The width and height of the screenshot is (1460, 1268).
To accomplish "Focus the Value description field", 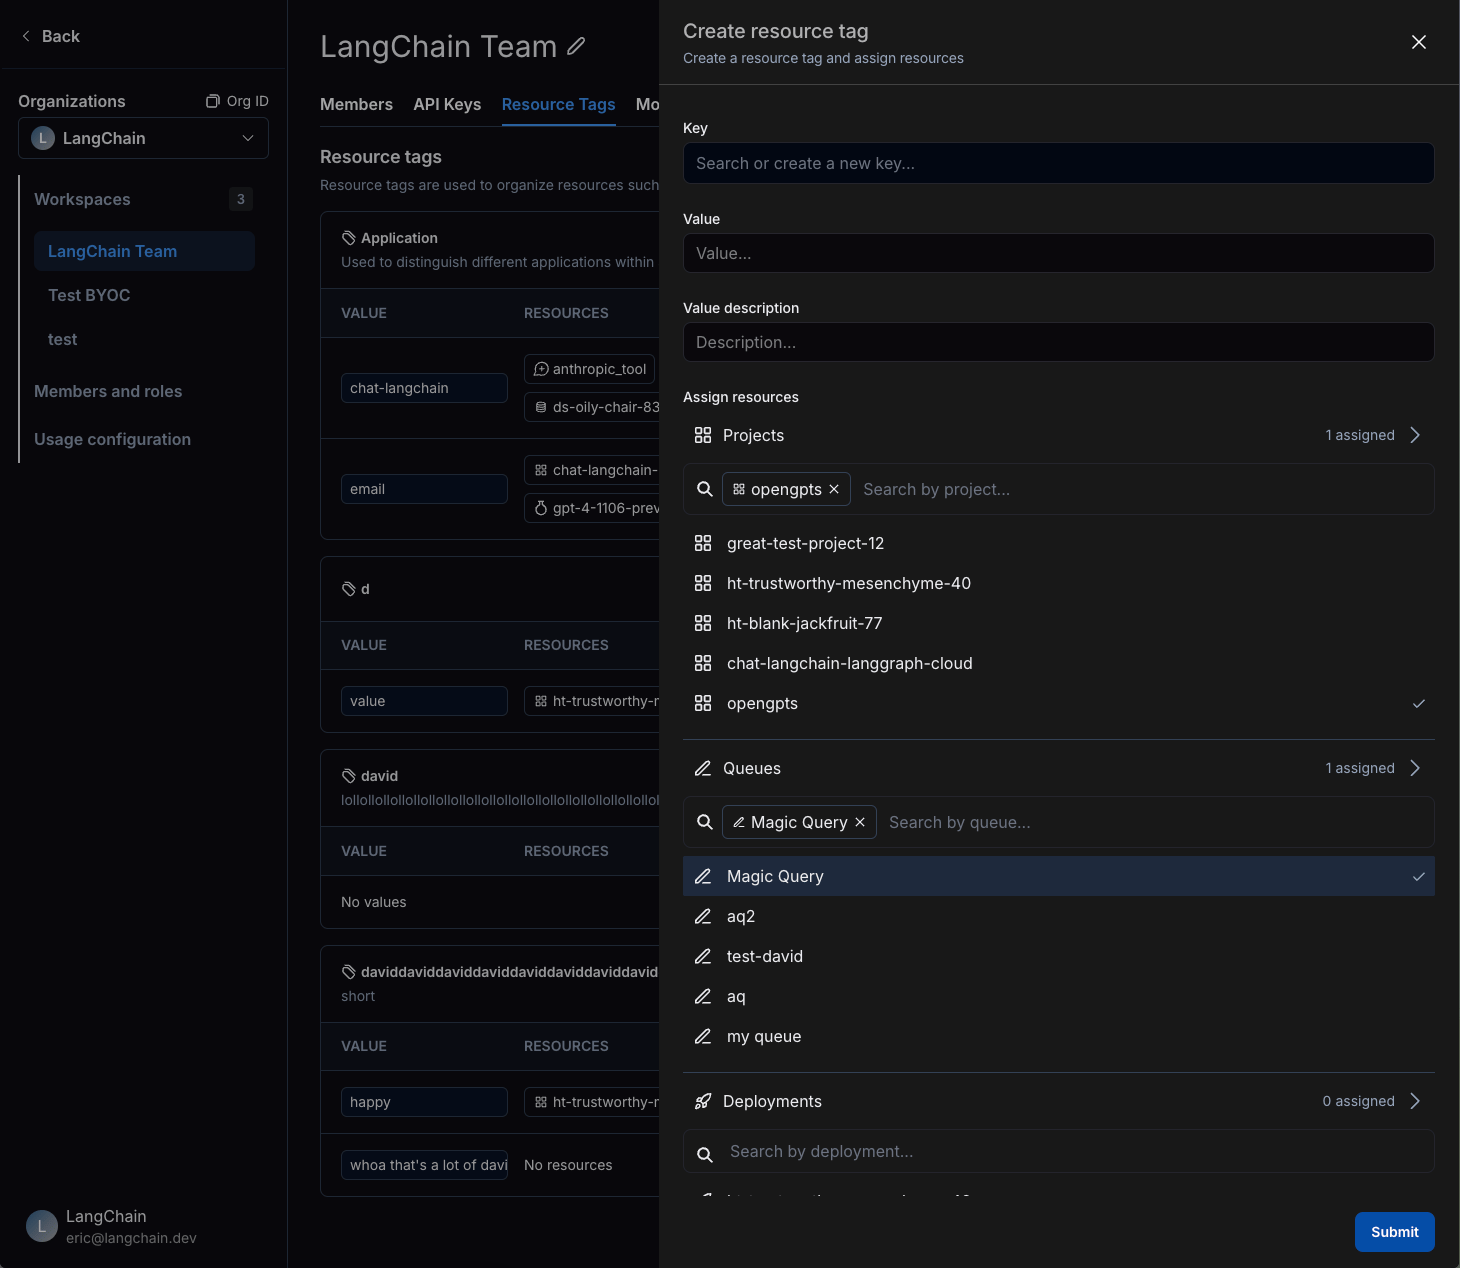I will 1059,342.
